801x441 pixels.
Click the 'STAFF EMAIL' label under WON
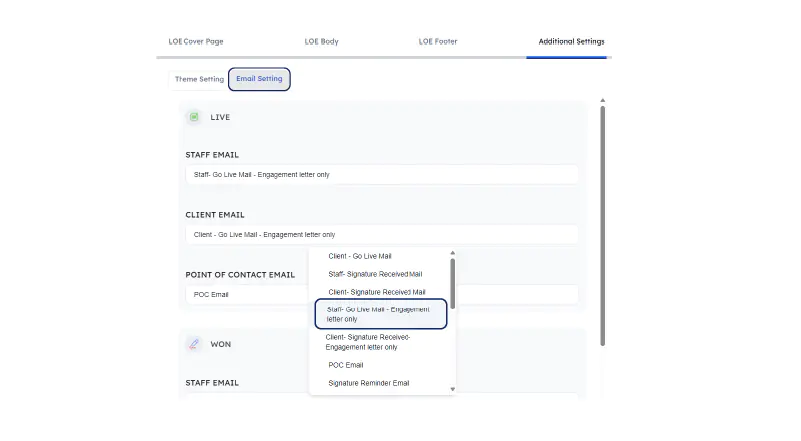212,382
